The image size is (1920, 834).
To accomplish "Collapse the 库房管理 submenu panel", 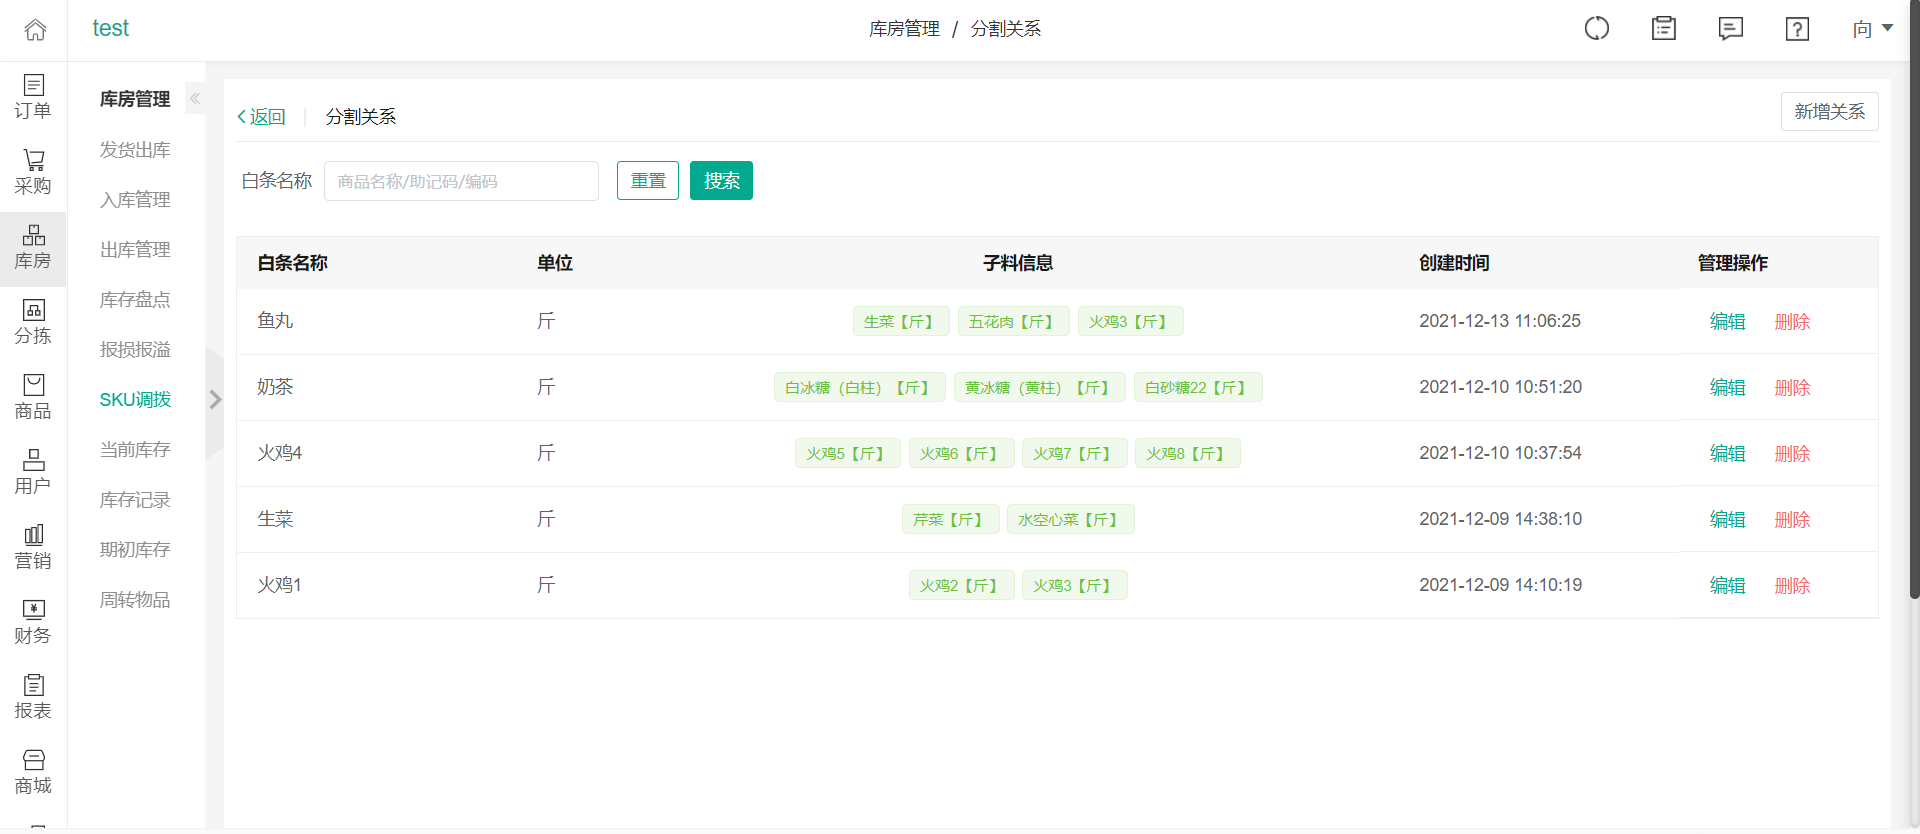I will 195,98.
